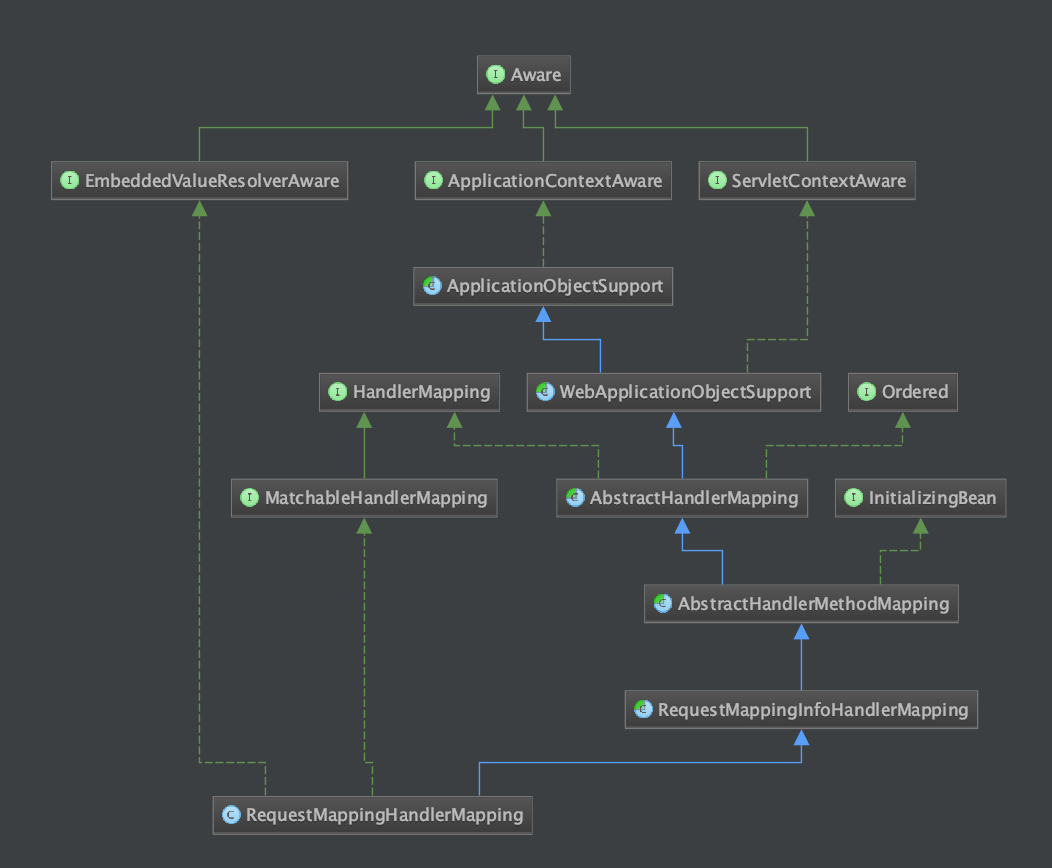Select the AbstractHandlerMethodMapping node label
1052x868 pixels.
click(813, 604)
